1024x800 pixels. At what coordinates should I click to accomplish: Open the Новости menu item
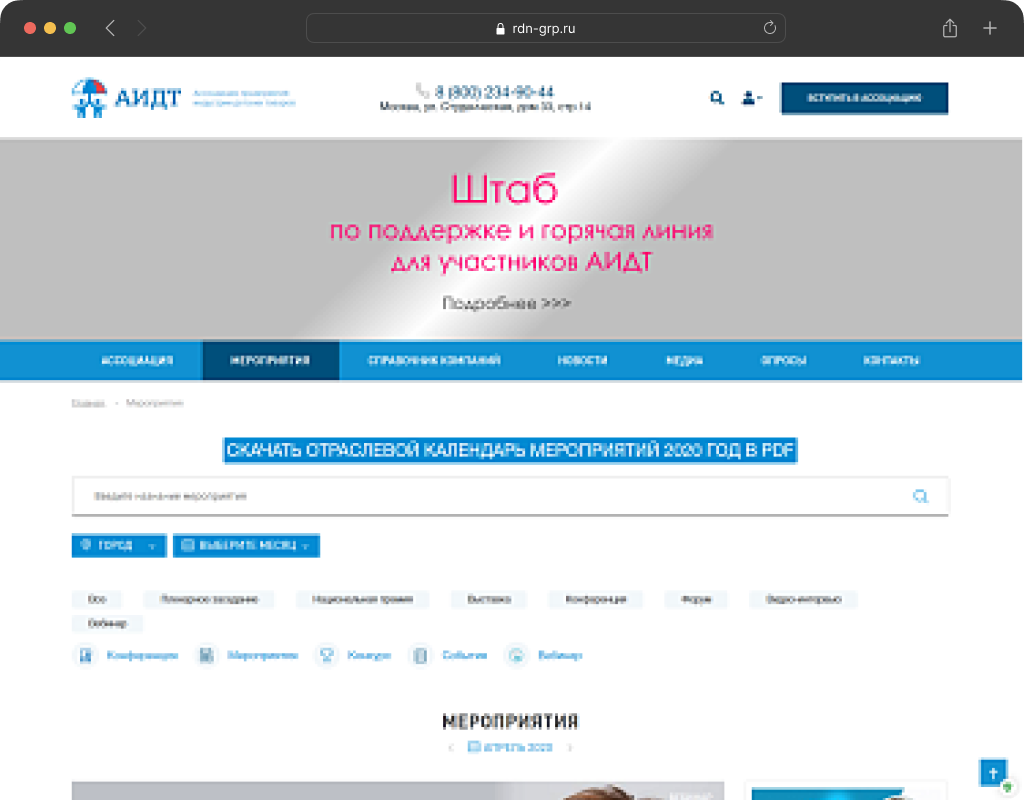pos(582,361)
